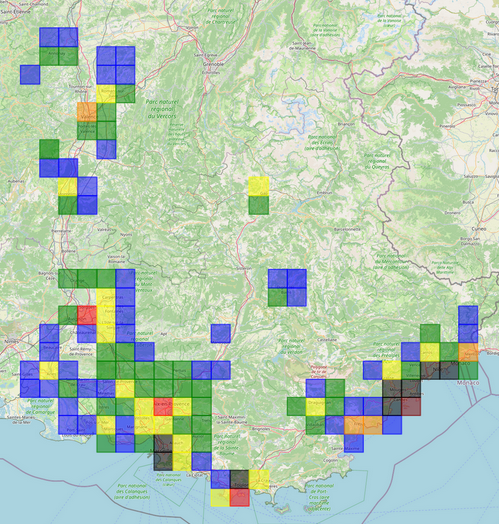Click the Barcelonnette town label
Viewport: 499px width, 524px height.
click(x=347, y=229)
